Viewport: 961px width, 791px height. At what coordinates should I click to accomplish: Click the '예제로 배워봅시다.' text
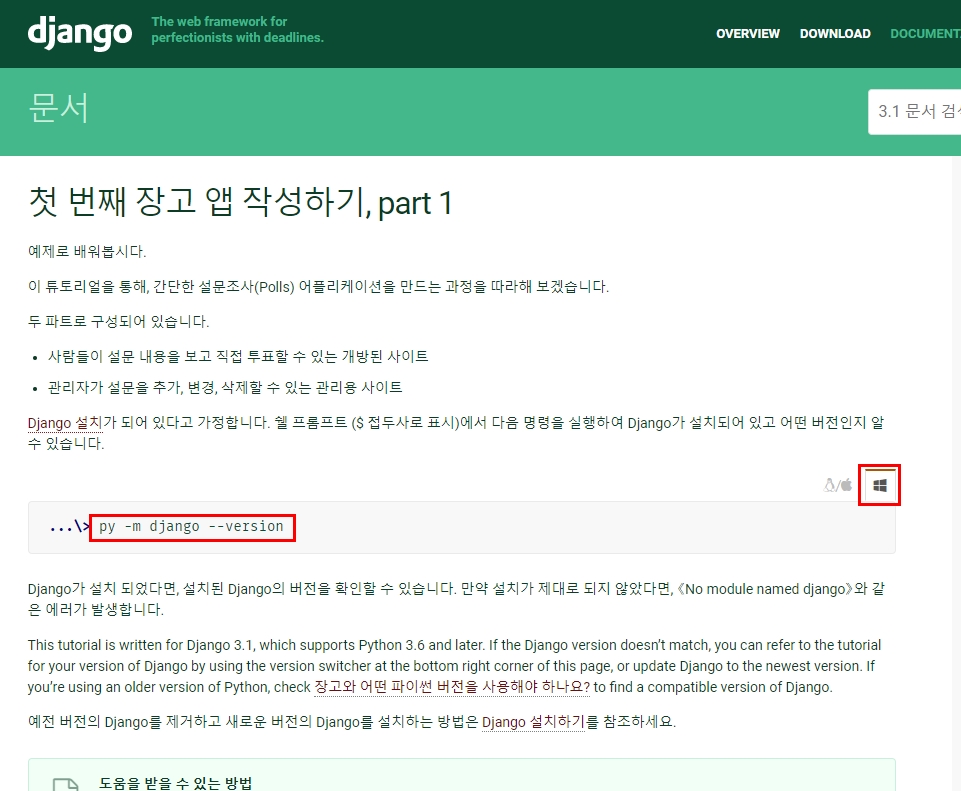[x=87, y=252]
